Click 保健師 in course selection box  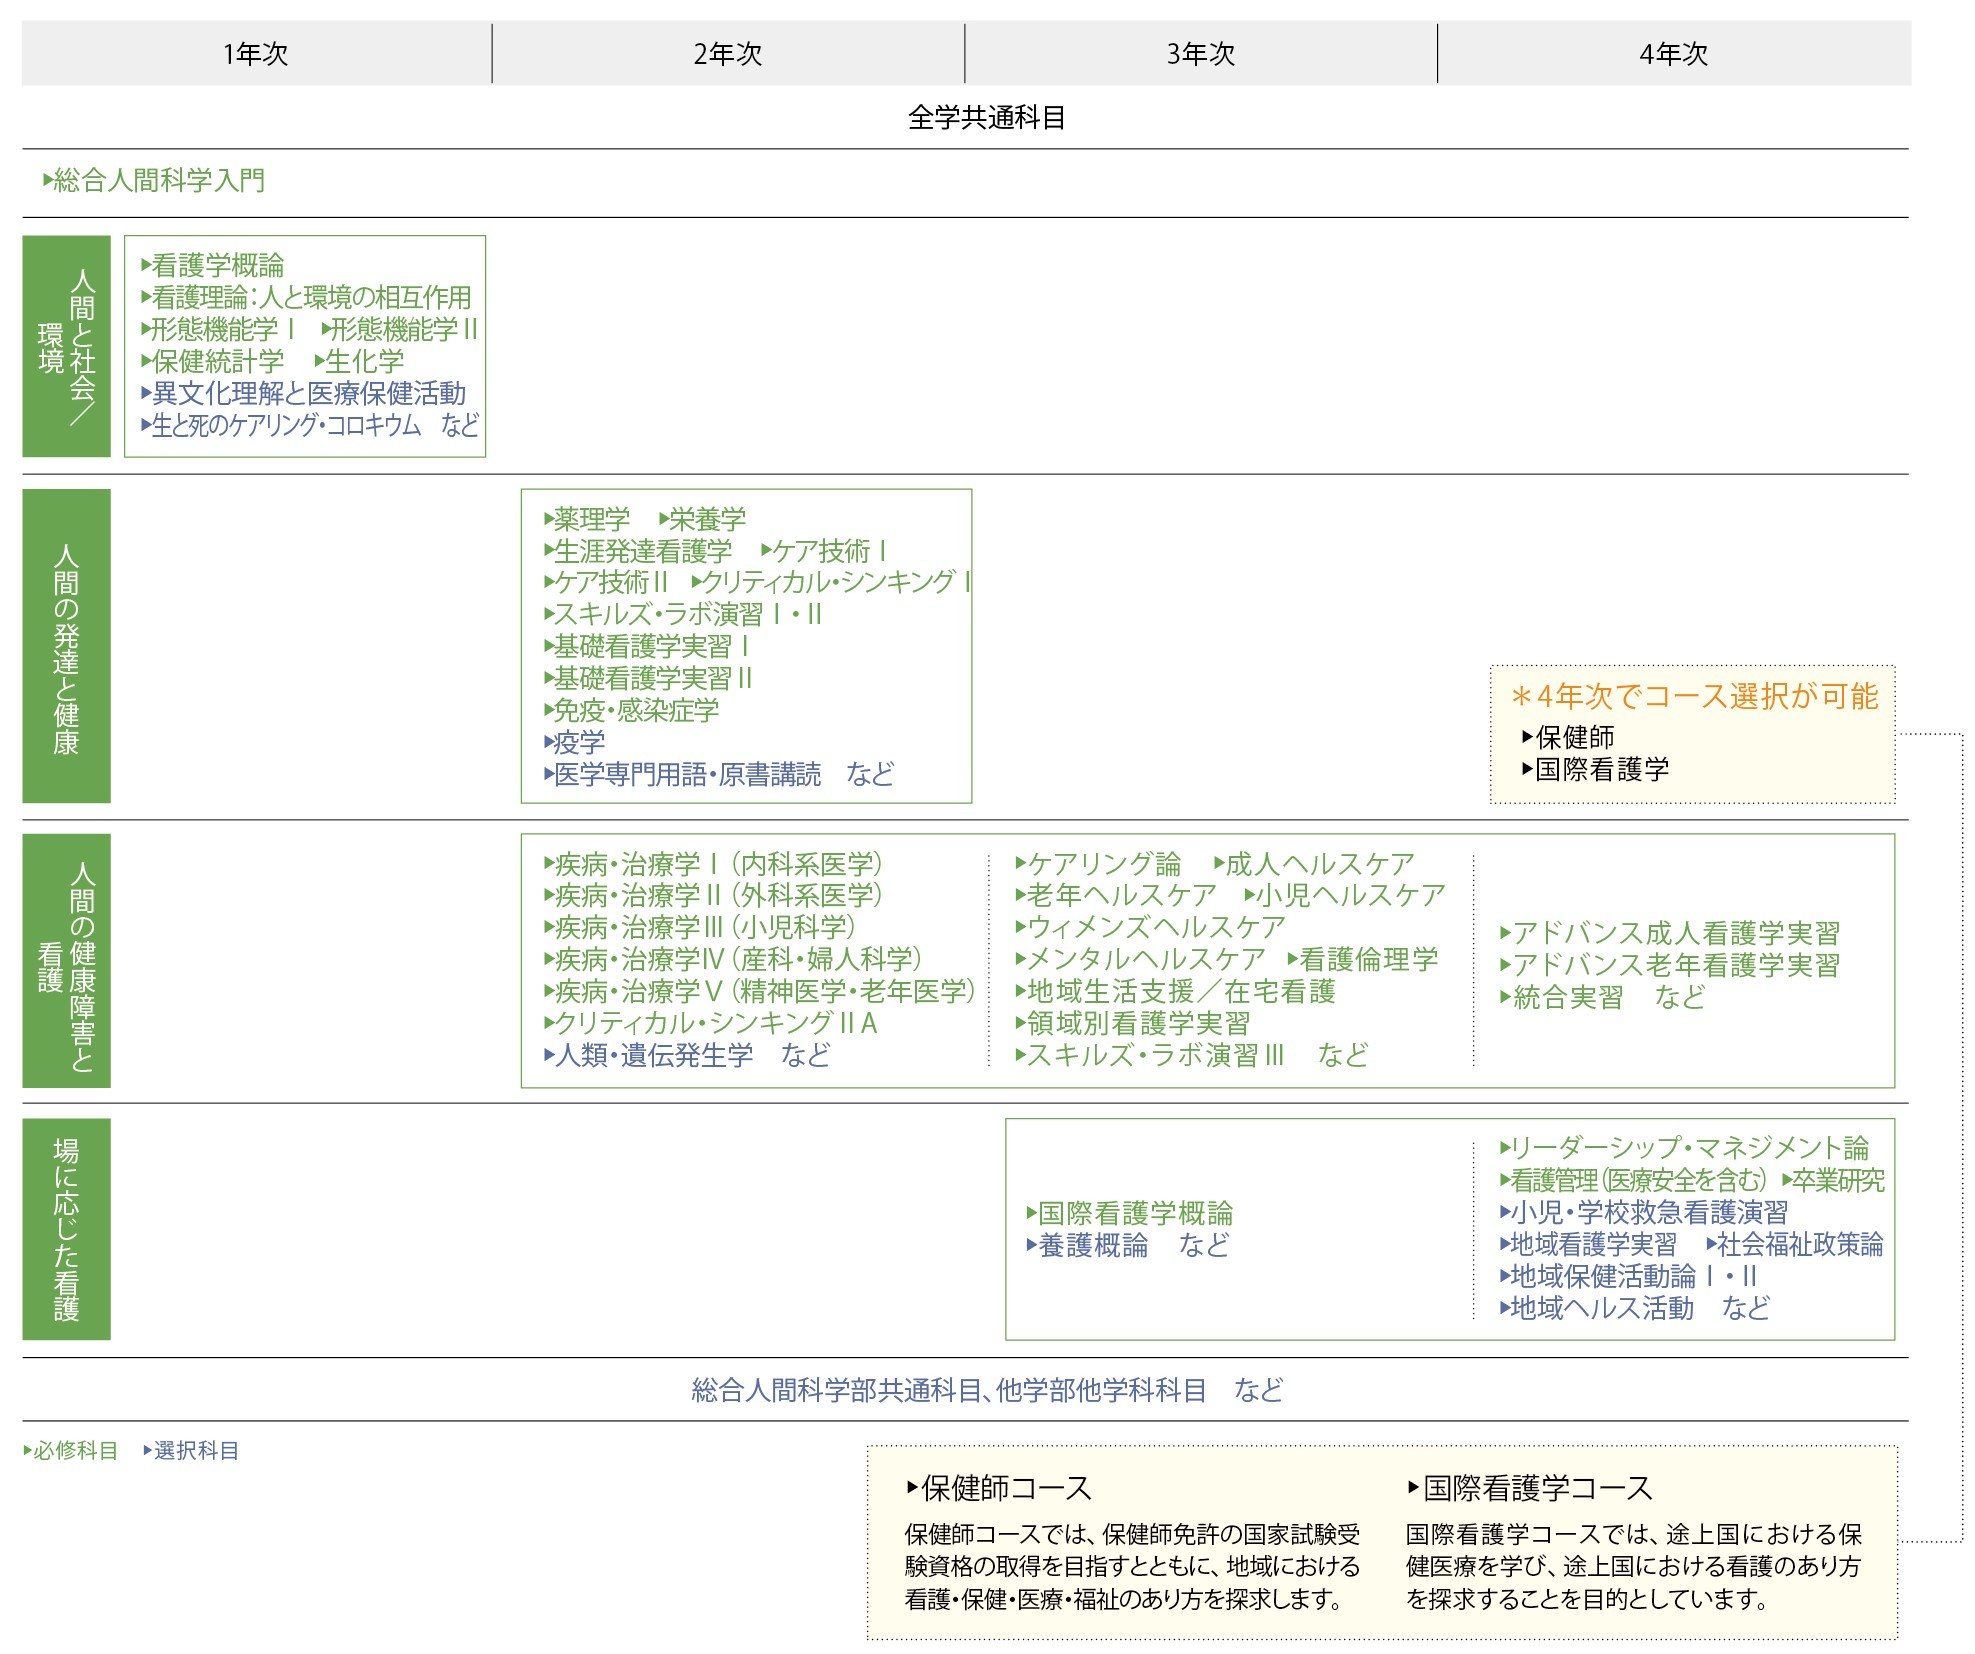pyautogui.click(x=1568, y=737)
